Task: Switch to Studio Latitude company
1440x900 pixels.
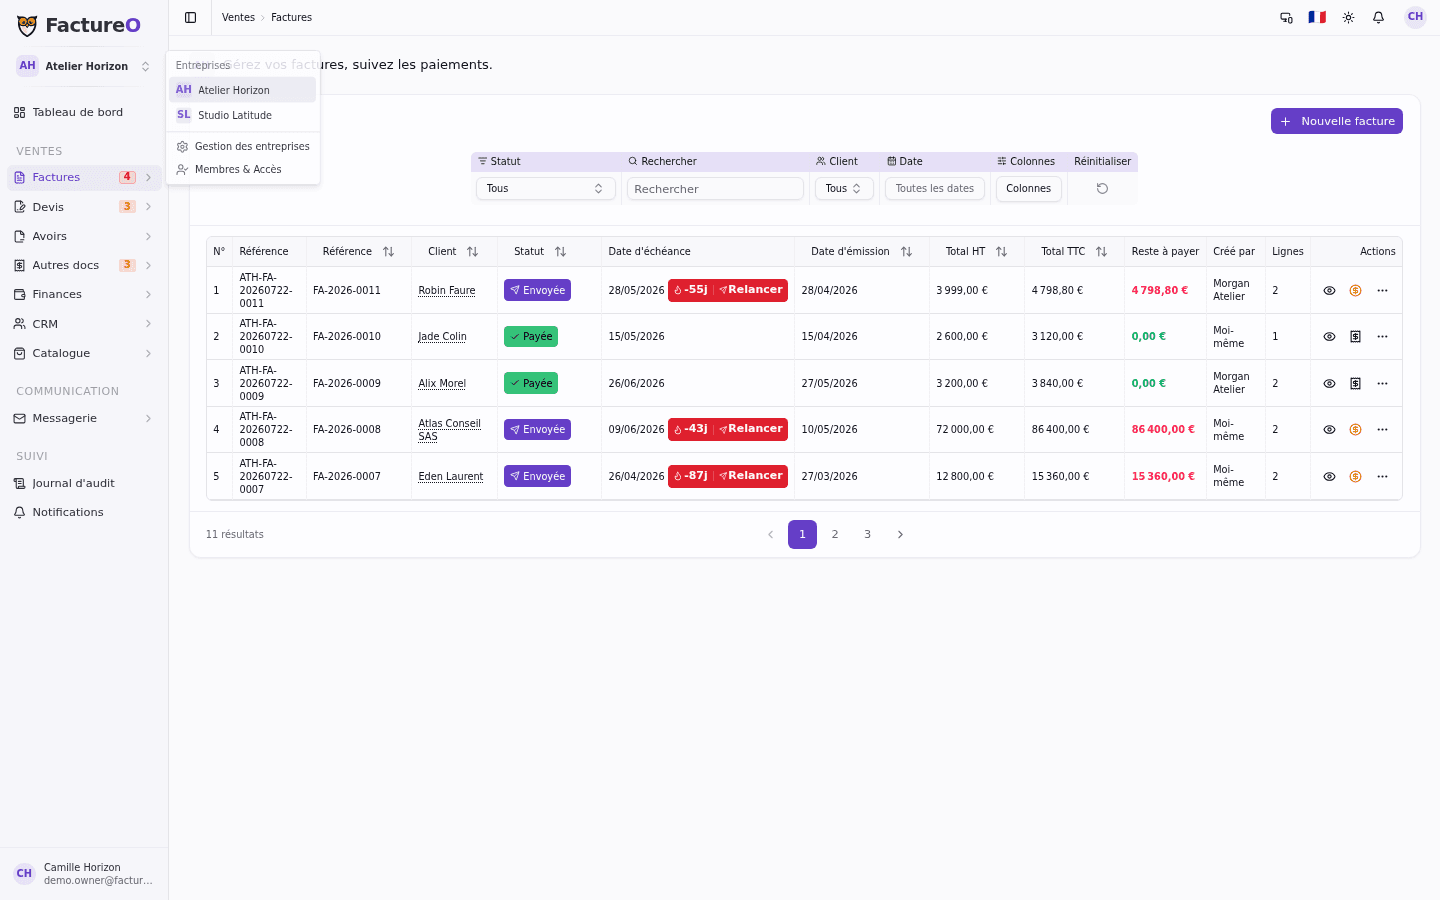Action: point(242,115)
